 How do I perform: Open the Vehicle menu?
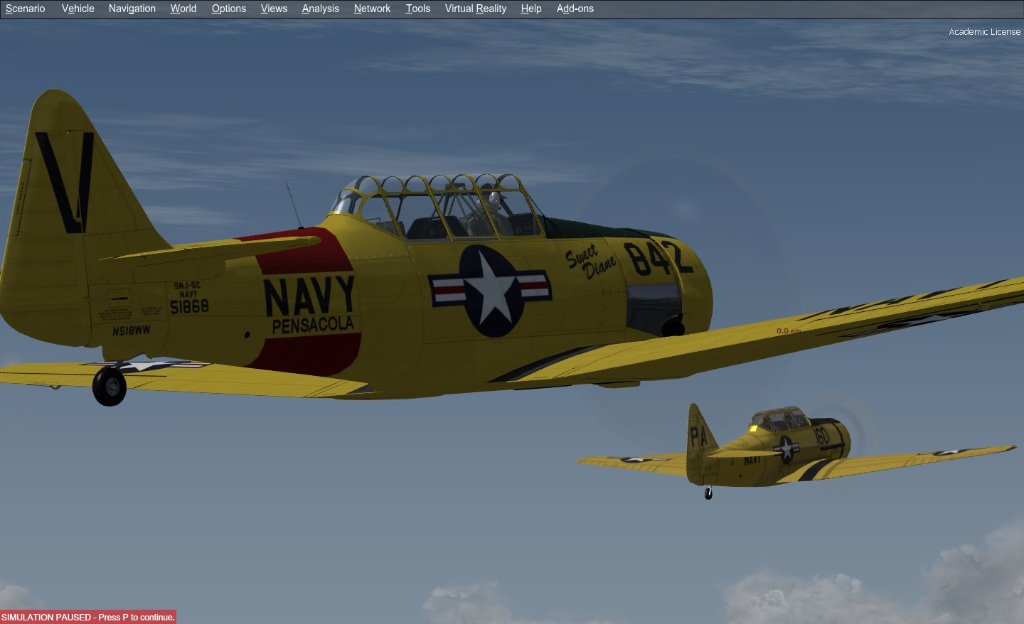coord(78,8)
